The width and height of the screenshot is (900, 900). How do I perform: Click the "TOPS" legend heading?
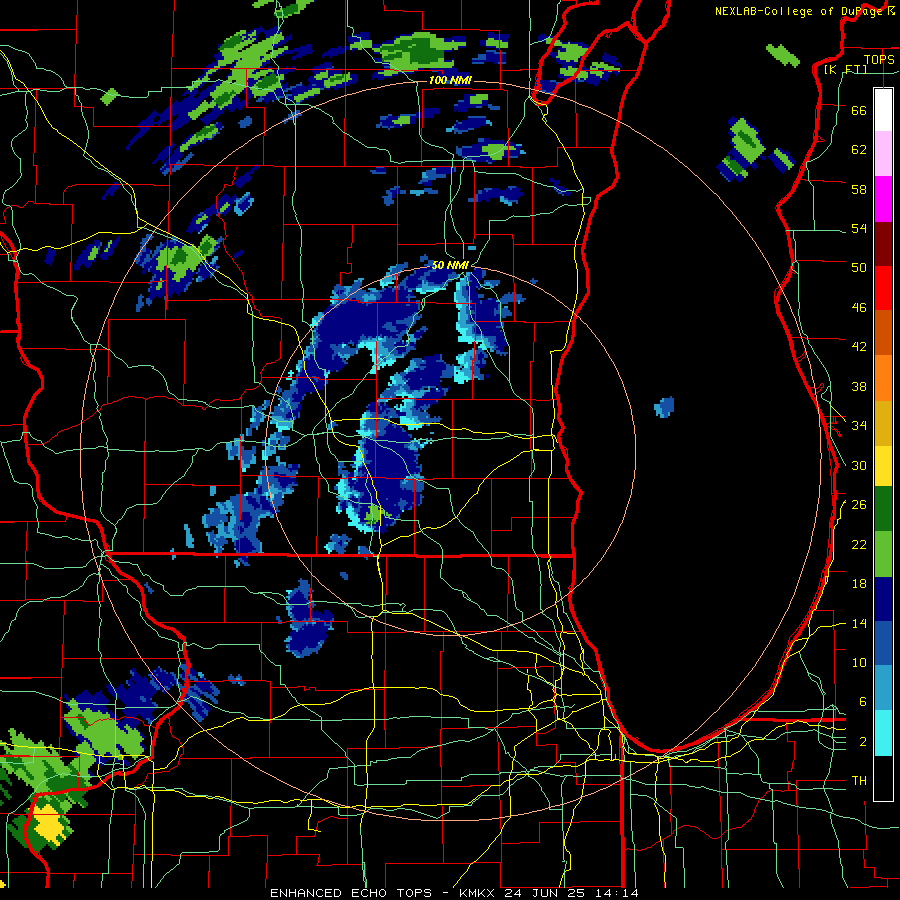(x=879, y=59)
